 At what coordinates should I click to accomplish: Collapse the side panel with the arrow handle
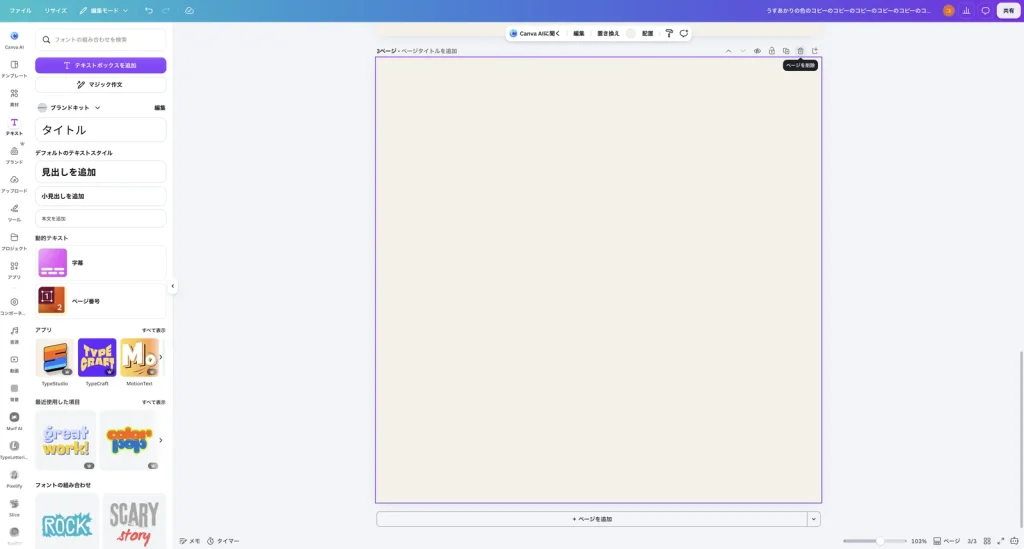point(172,286)
